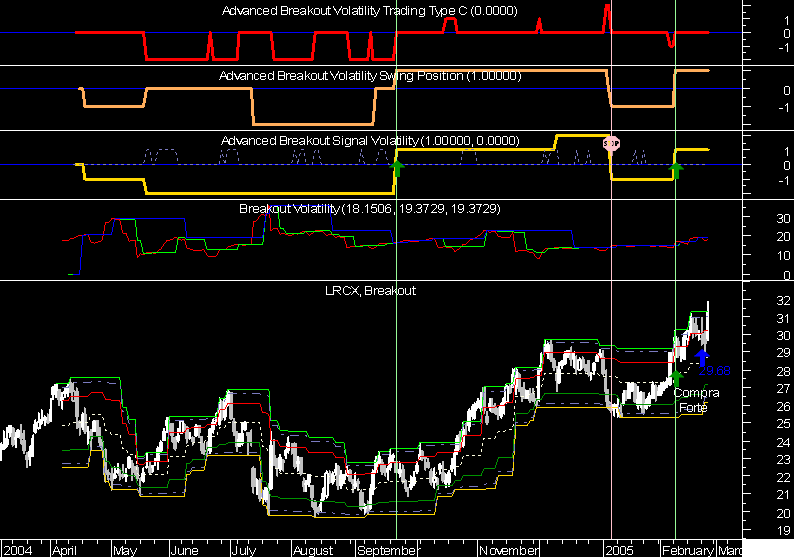The width and height of the screenshot is (794, 557).
Task: Click the pink STOP sign marker
Action: pyautogui.click(x=611, y=143)
